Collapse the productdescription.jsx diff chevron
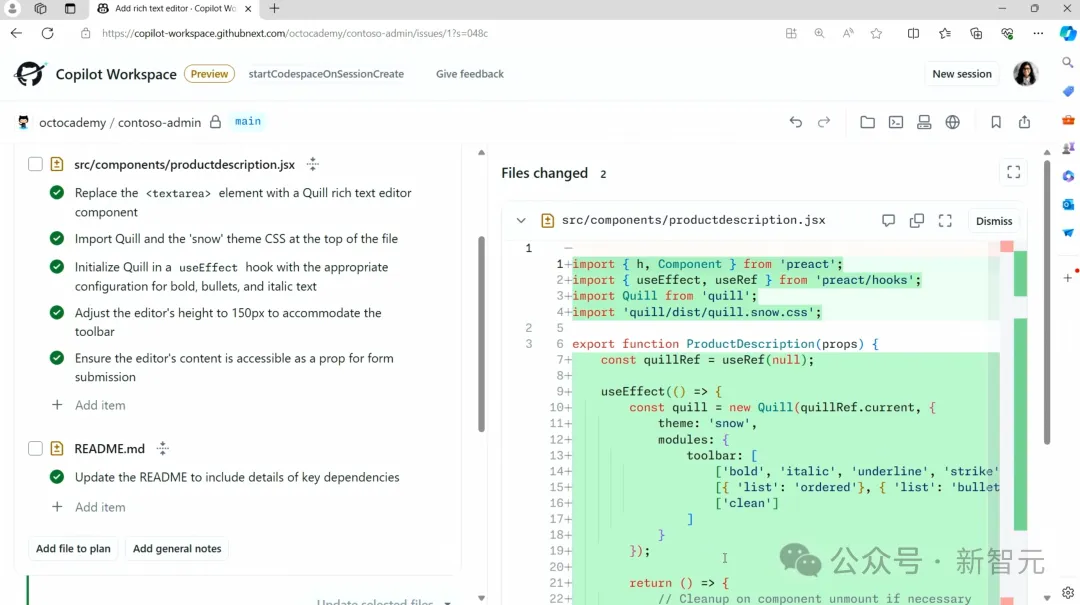 pos(521,221)
